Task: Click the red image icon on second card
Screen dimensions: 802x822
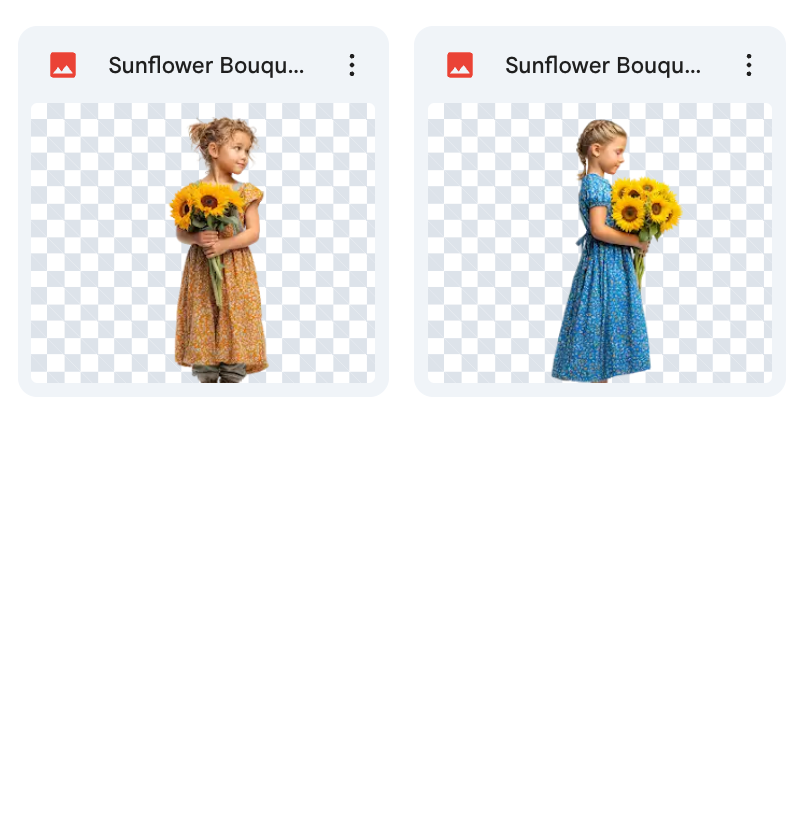Action: (460, 65)
